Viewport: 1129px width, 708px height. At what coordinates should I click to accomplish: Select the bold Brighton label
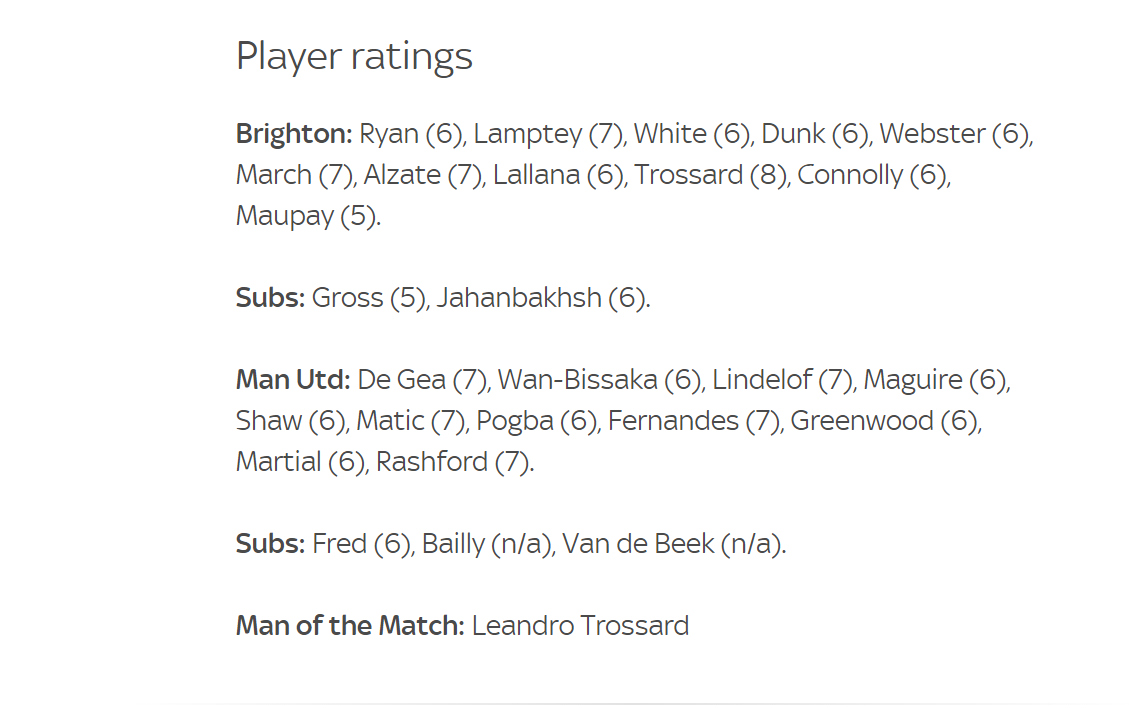294,134
